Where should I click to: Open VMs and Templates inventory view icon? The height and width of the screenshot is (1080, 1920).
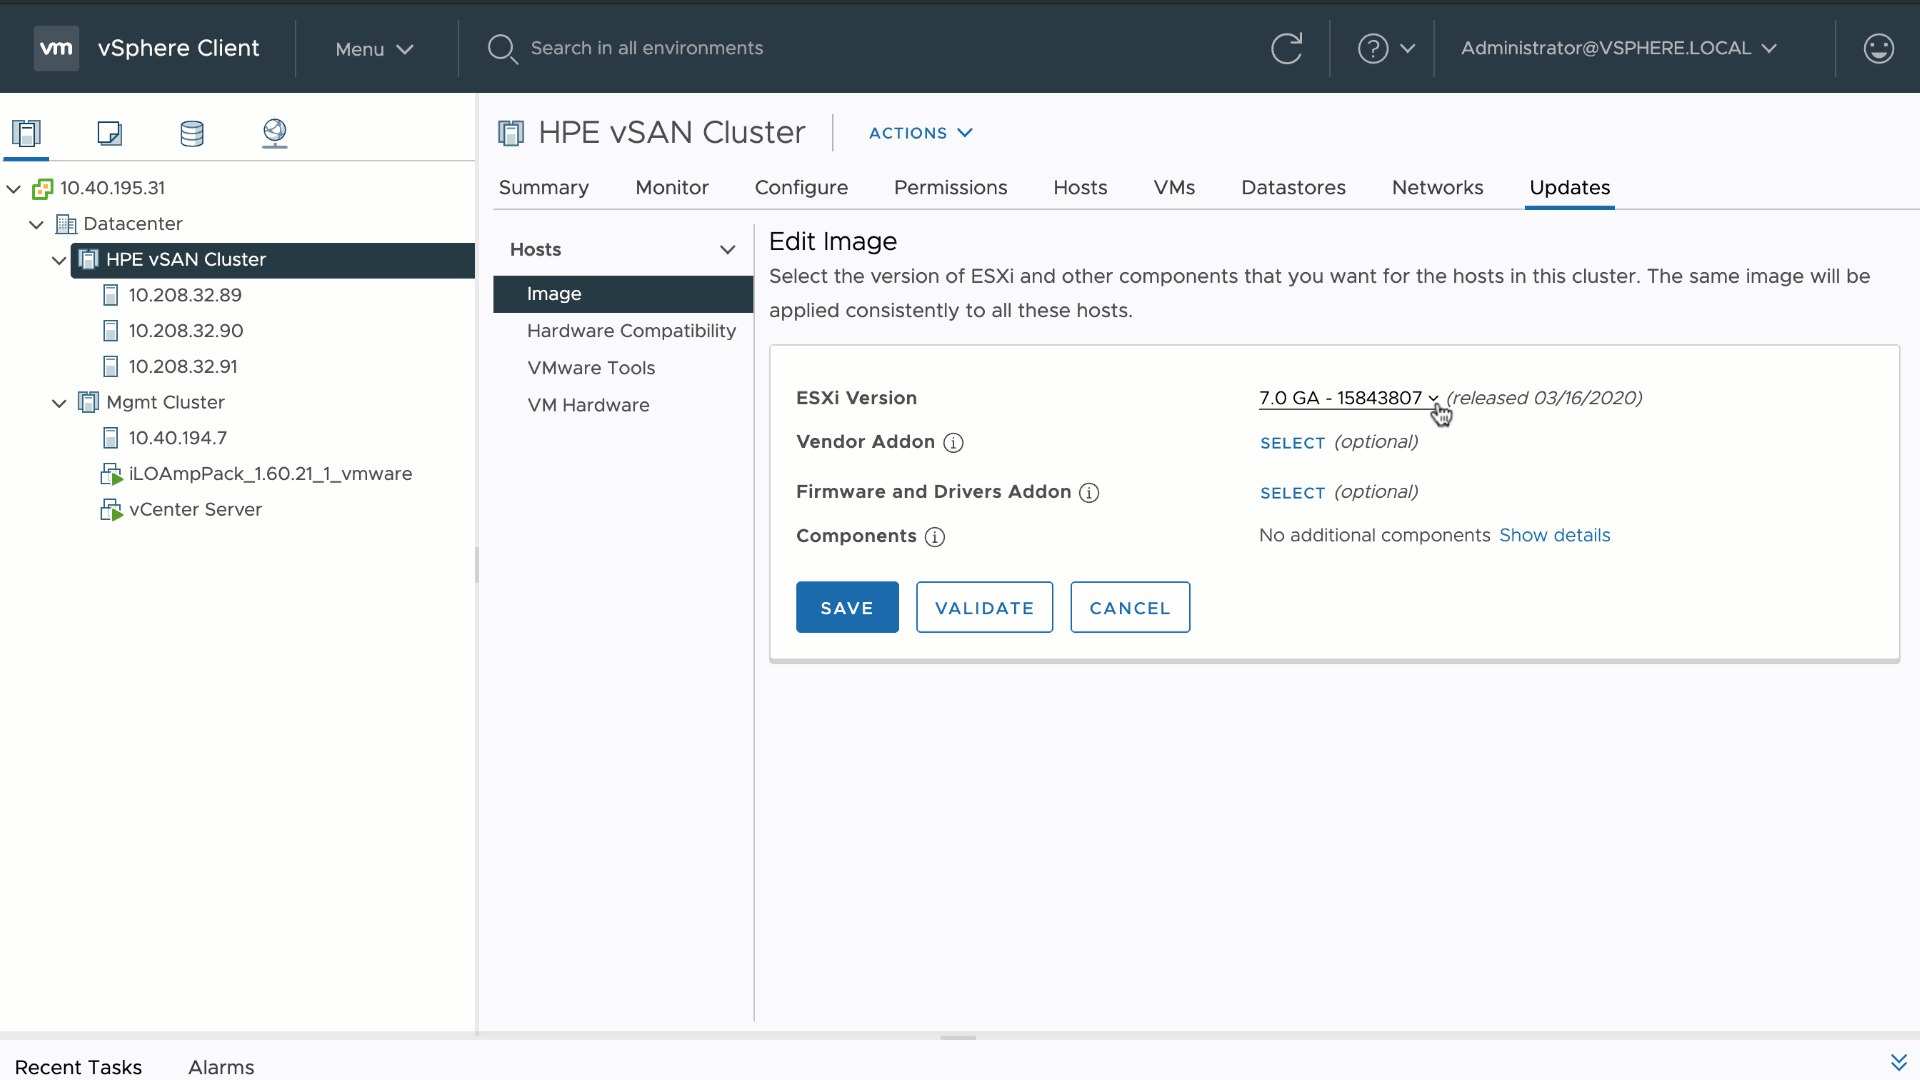coord(109,133)
